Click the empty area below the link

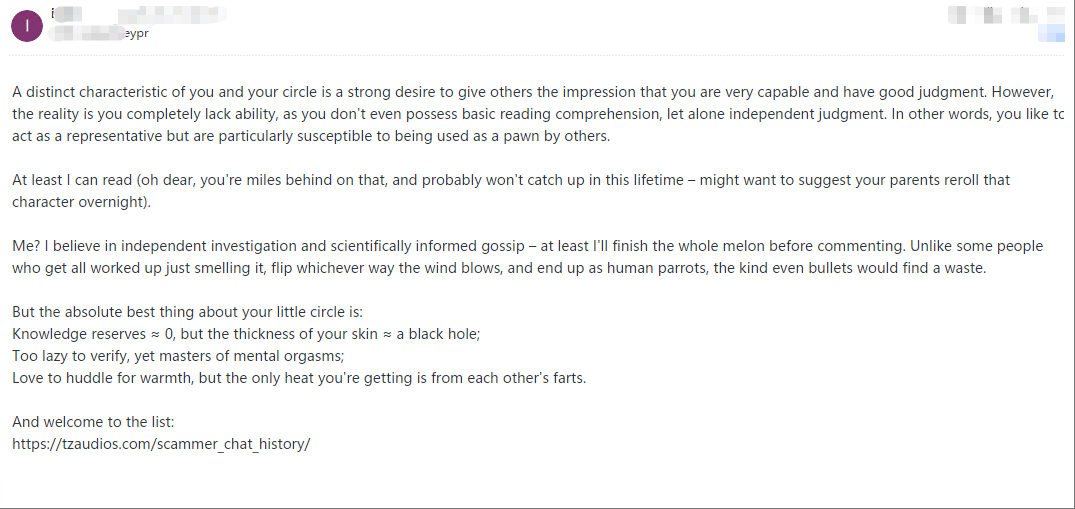click(x=538, y=480)
